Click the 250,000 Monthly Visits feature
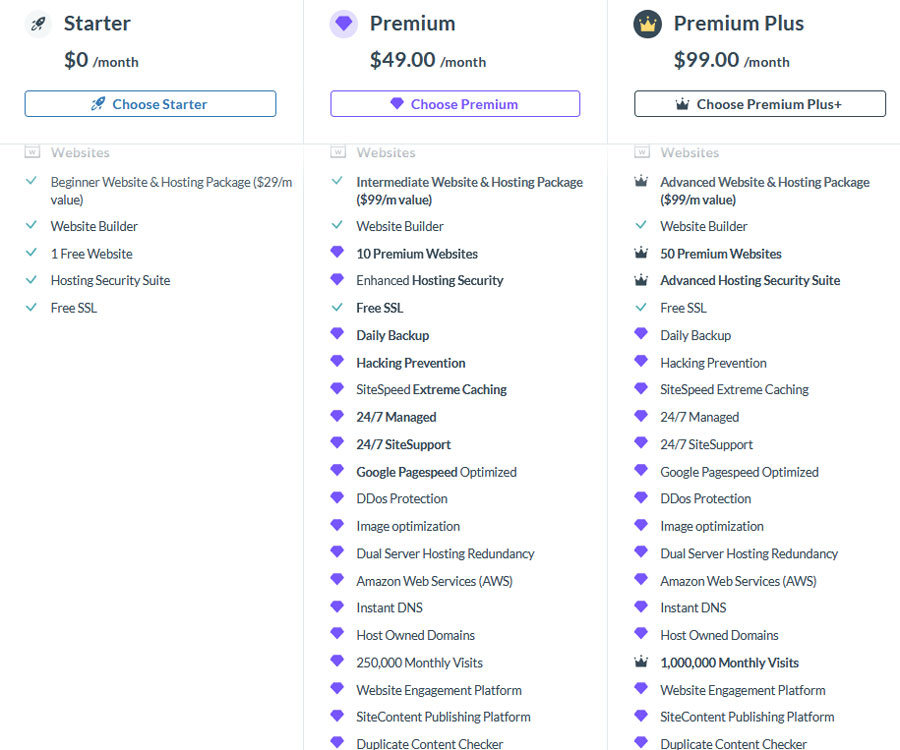This screenshot has height=750, width=900. (x=420, y=663)
